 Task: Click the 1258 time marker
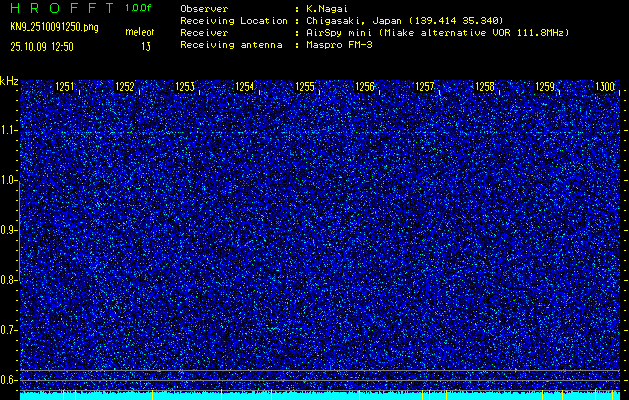tap(485, 87)
